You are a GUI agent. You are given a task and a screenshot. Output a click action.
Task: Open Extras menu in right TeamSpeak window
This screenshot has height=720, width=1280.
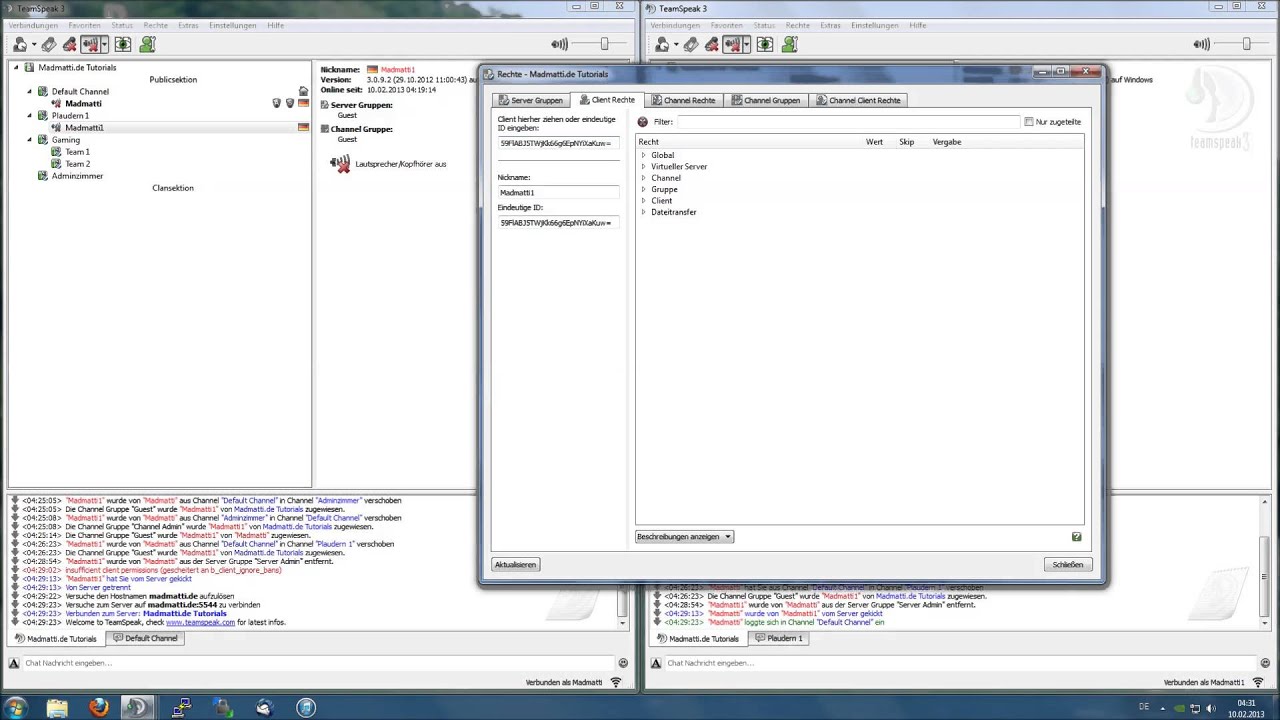click(x=830, y=25)
